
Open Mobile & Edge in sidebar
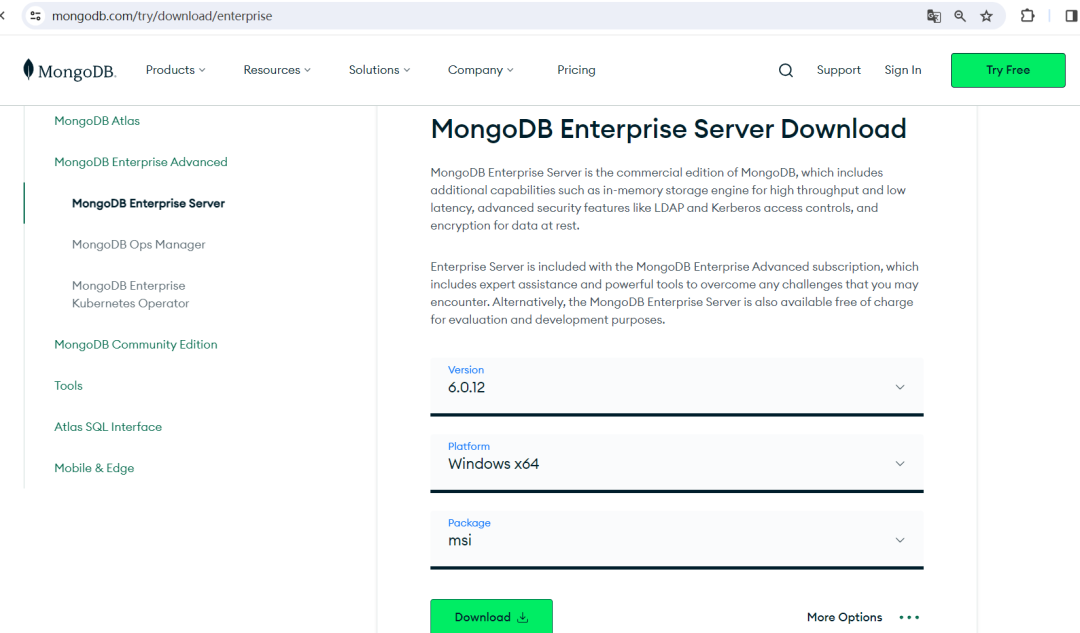coord(94,468)
